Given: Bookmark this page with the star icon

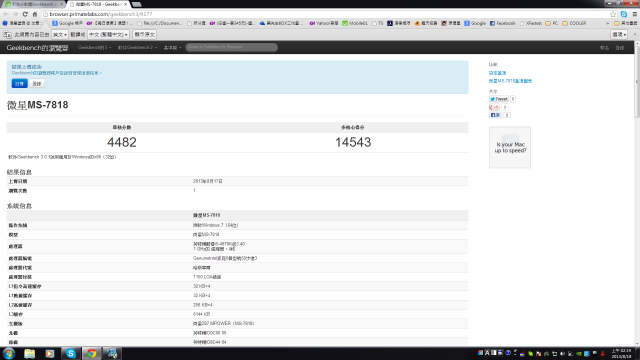Looking at the screenshot, I should click(613, 14).
